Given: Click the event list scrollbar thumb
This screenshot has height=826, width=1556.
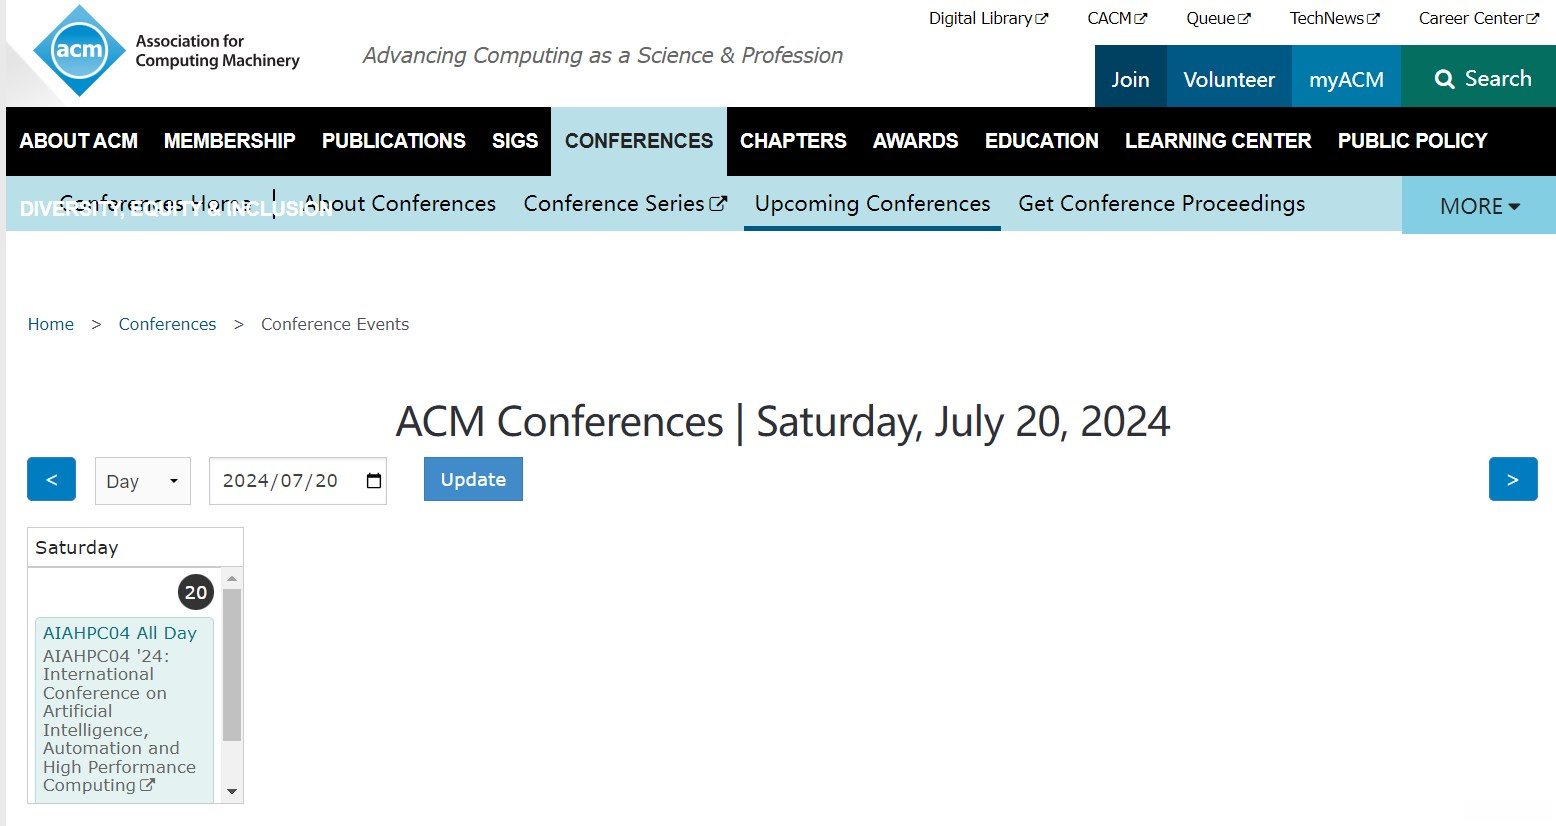Looking at the screenshot, I should coord(232,664).
